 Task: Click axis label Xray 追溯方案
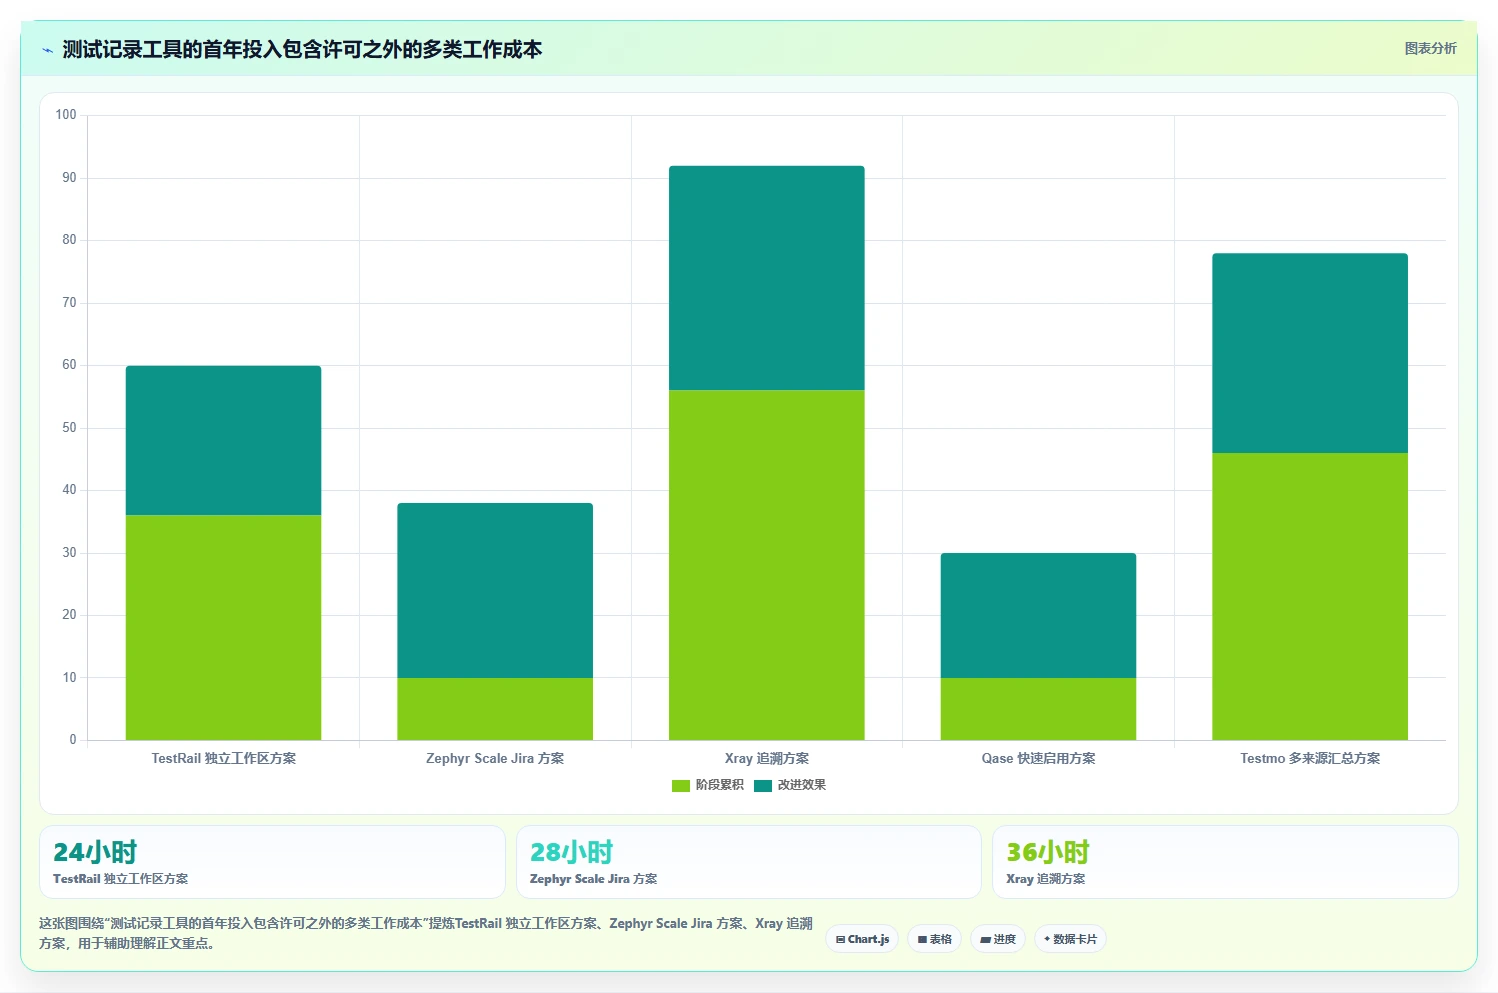[767, 758]
